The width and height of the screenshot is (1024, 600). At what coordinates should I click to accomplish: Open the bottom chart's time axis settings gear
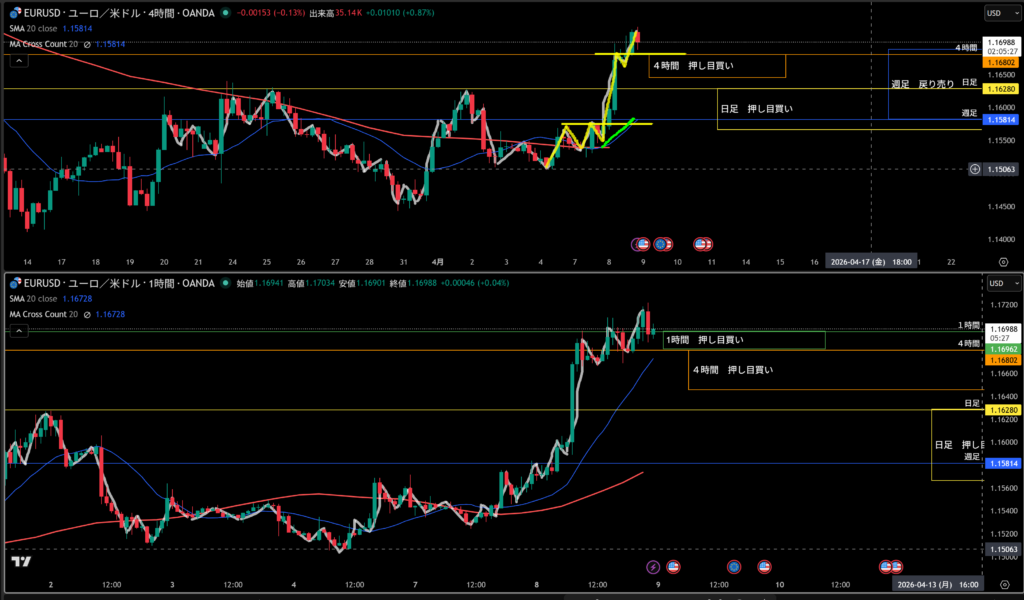click(1003, 584)
